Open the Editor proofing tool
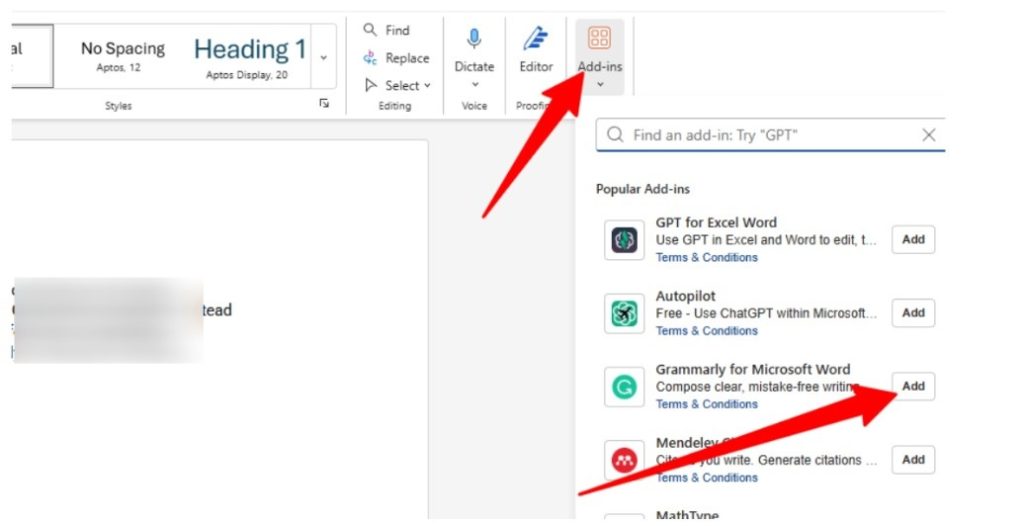 [536, 49]
